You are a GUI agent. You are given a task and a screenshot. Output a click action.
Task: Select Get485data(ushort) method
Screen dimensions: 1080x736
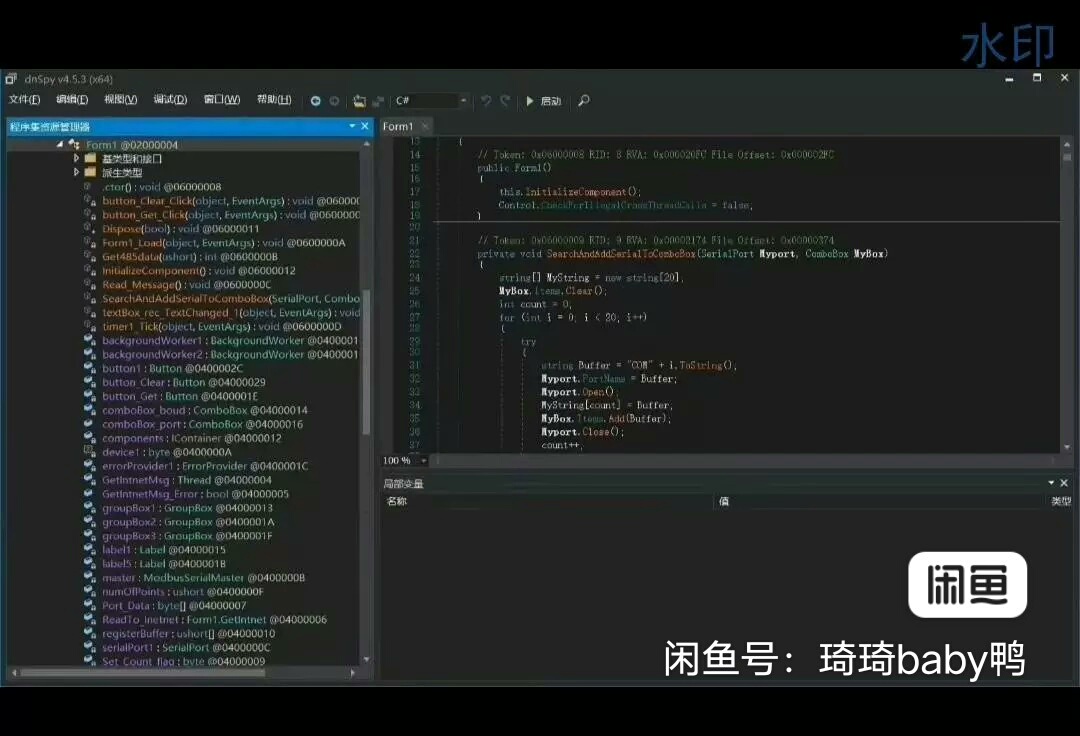click(189, 257)
